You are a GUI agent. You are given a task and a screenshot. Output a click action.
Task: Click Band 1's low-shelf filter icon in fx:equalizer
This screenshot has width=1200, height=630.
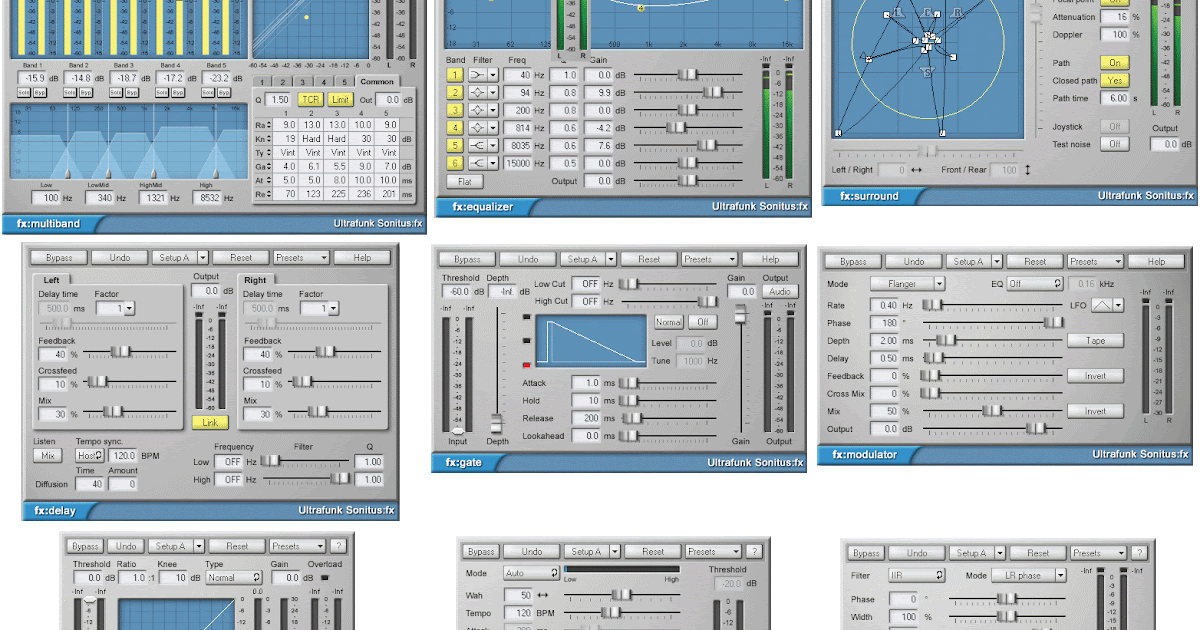(476, 75)
